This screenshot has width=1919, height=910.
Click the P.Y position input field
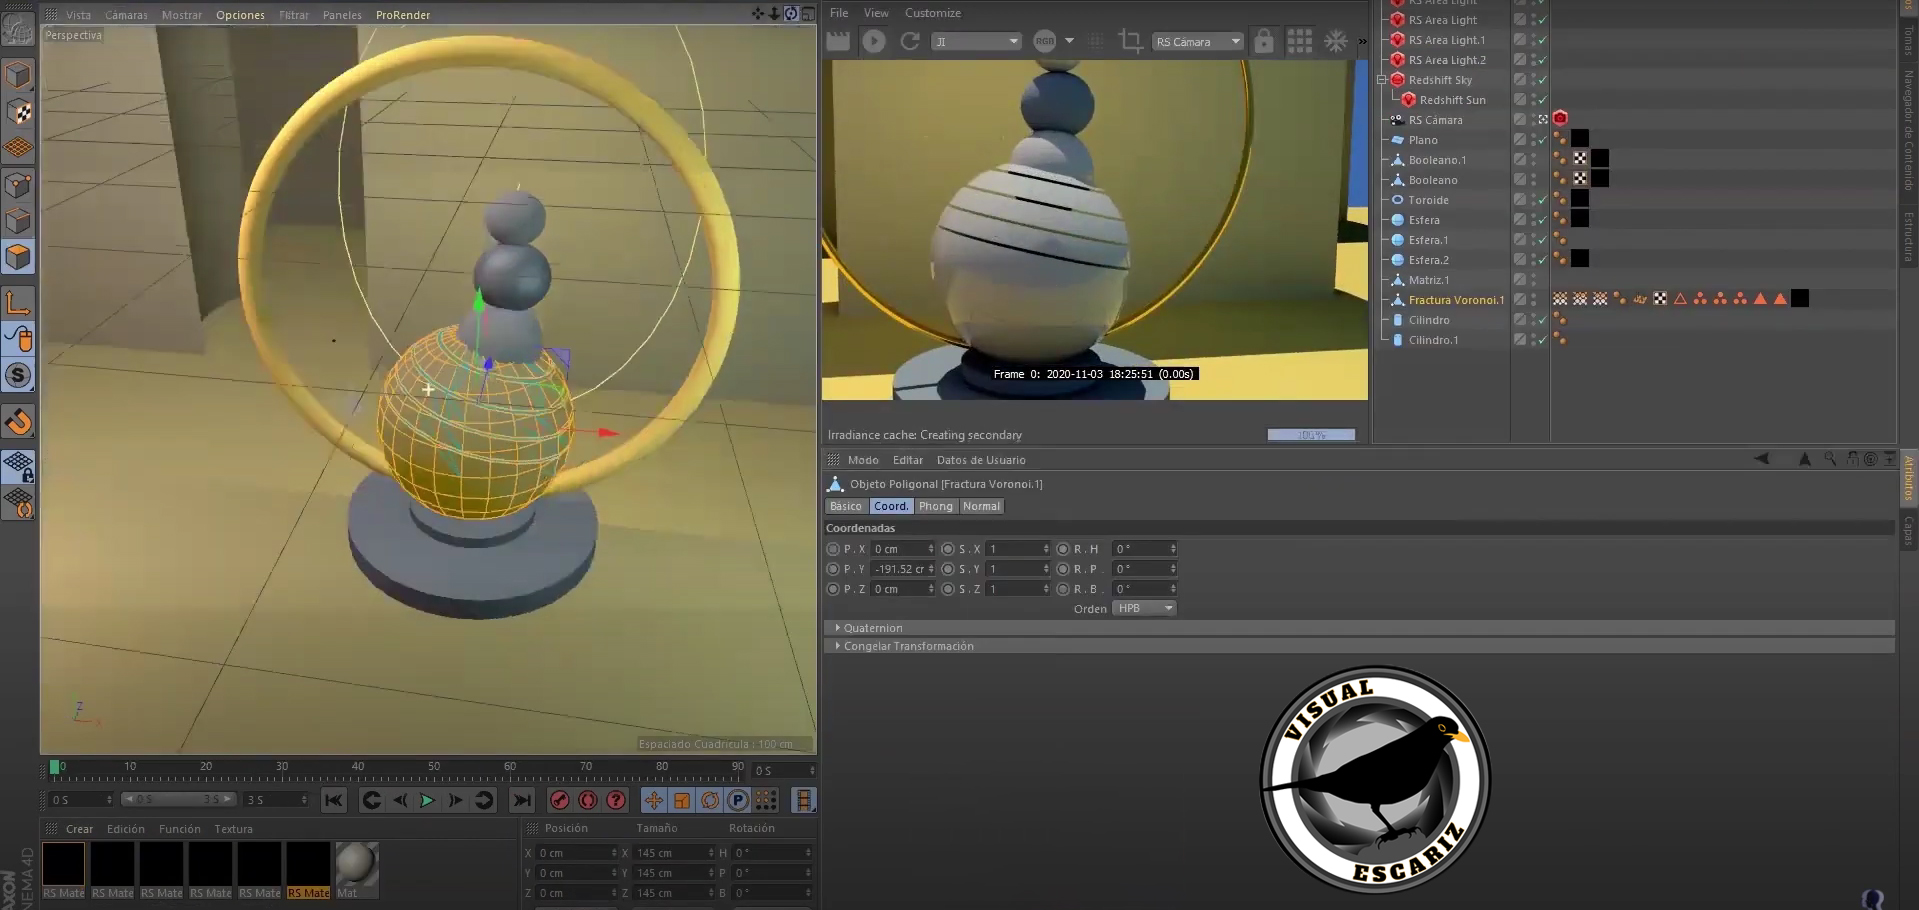coord(899,569)
